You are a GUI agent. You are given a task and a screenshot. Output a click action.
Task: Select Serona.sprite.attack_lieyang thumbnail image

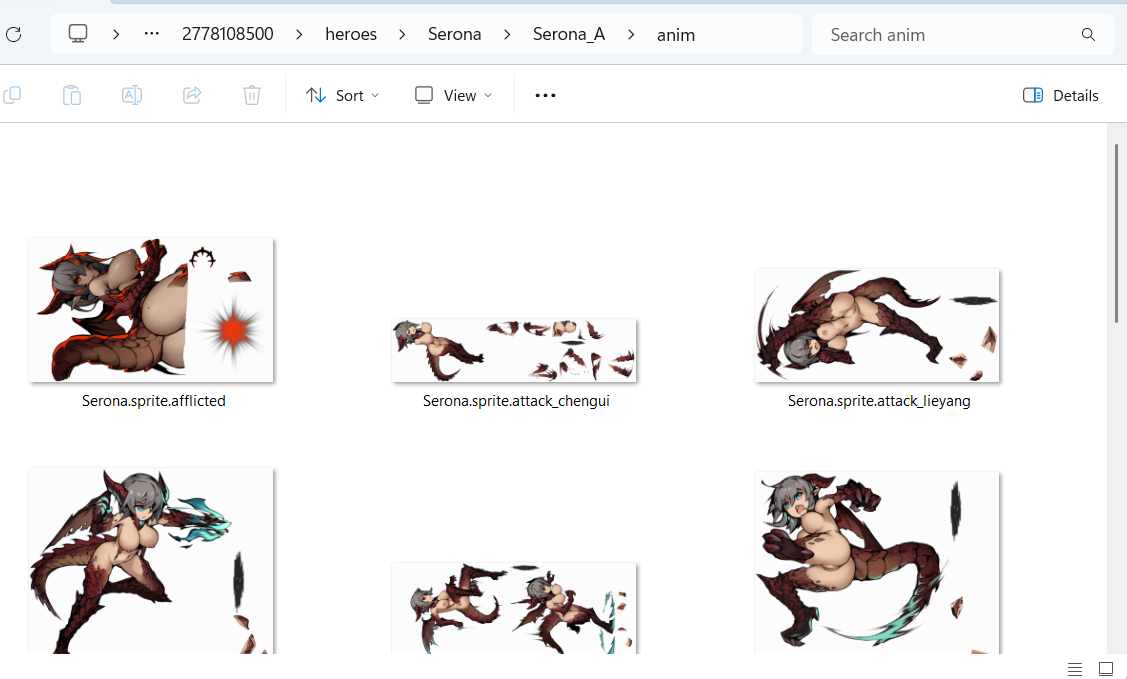click(877, 325)
